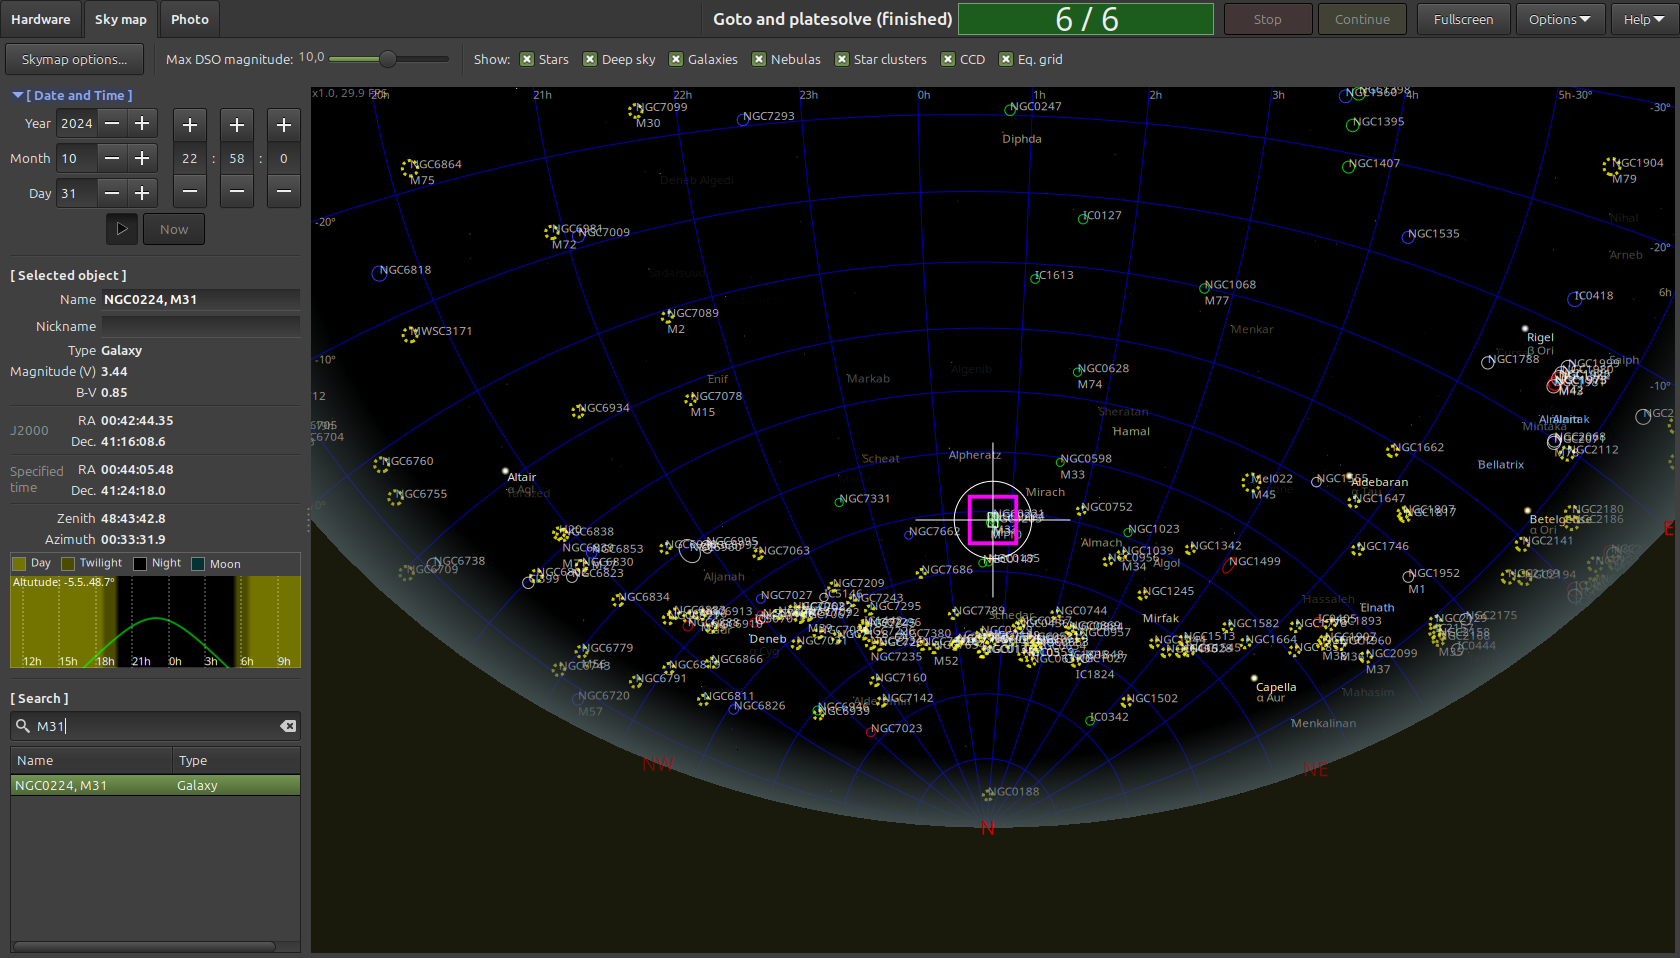Image resolution: width=1680 pixels, height=958 pixels.
Task: Increase the Day value with plus
Action: tap(142, 193)
